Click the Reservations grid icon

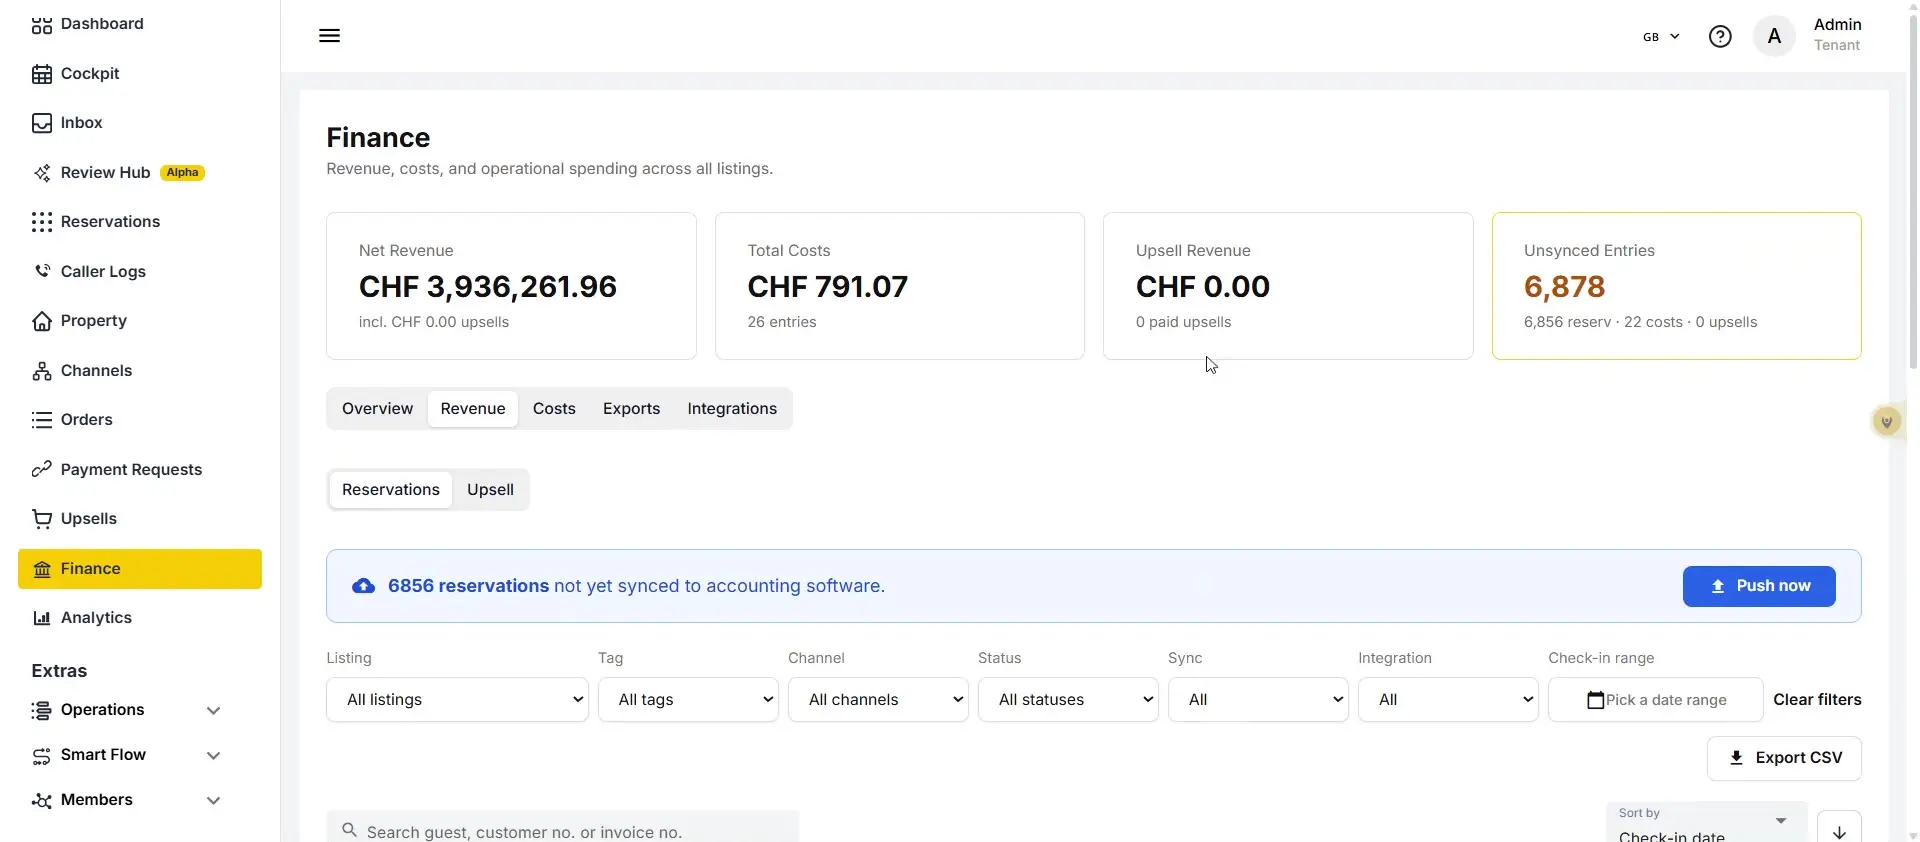pyautogui.click(x=41, y=222)
